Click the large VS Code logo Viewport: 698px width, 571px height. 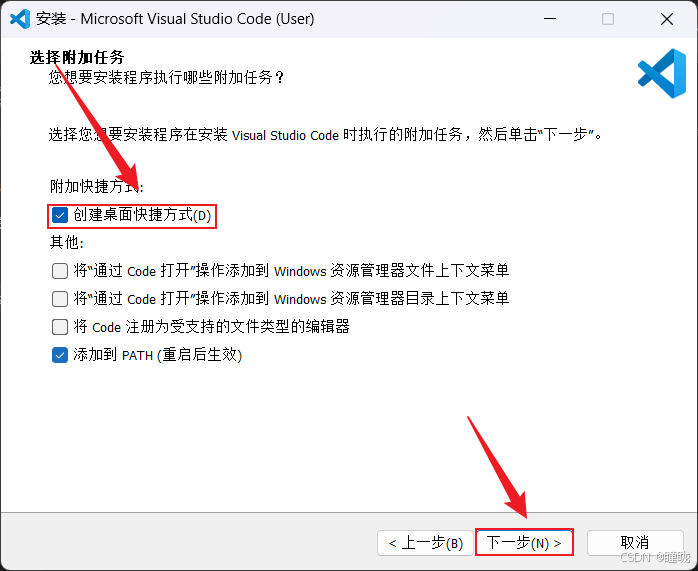[x=662, y=73]
